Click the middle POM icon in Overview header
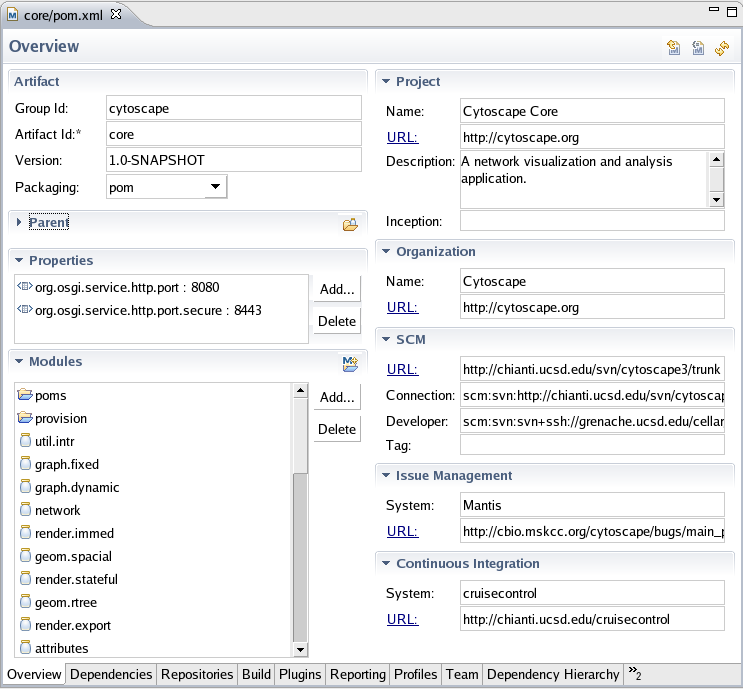The height and width of the screenshot is (689, 743). coord(698,48)
